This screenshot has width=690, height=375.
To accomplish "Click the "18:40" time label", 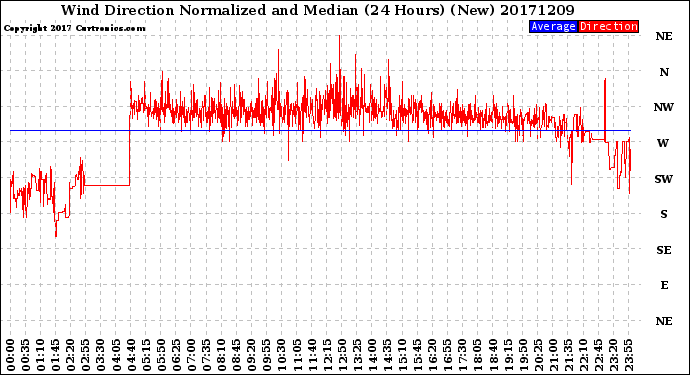I will point(493,355).
